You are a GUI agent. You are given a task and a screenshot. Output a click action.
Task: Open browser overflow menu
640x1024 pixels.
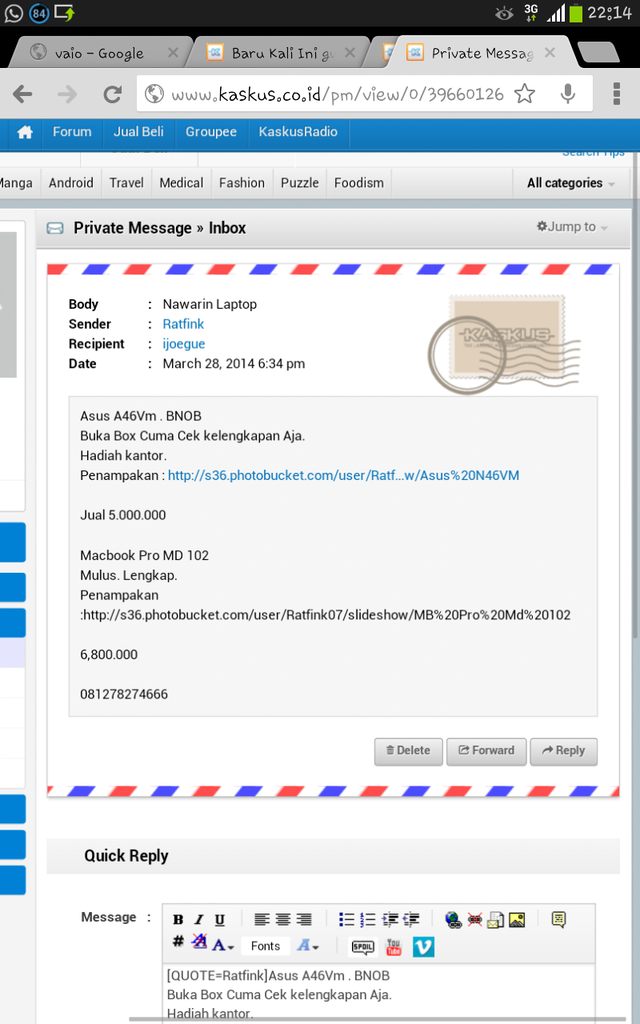616,94
